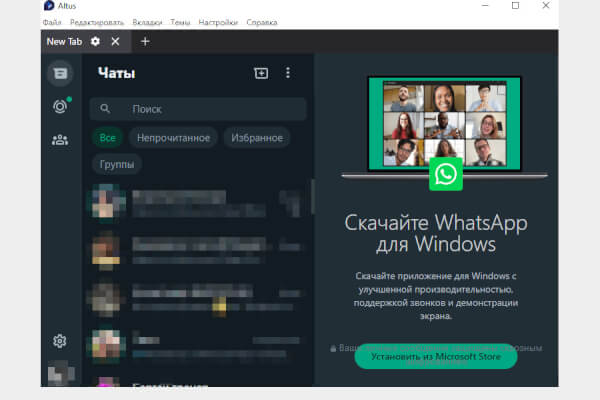This screenshot has height=400, width=600.
Task: Close the New Tab tab
Action: [x=115, y=41]
